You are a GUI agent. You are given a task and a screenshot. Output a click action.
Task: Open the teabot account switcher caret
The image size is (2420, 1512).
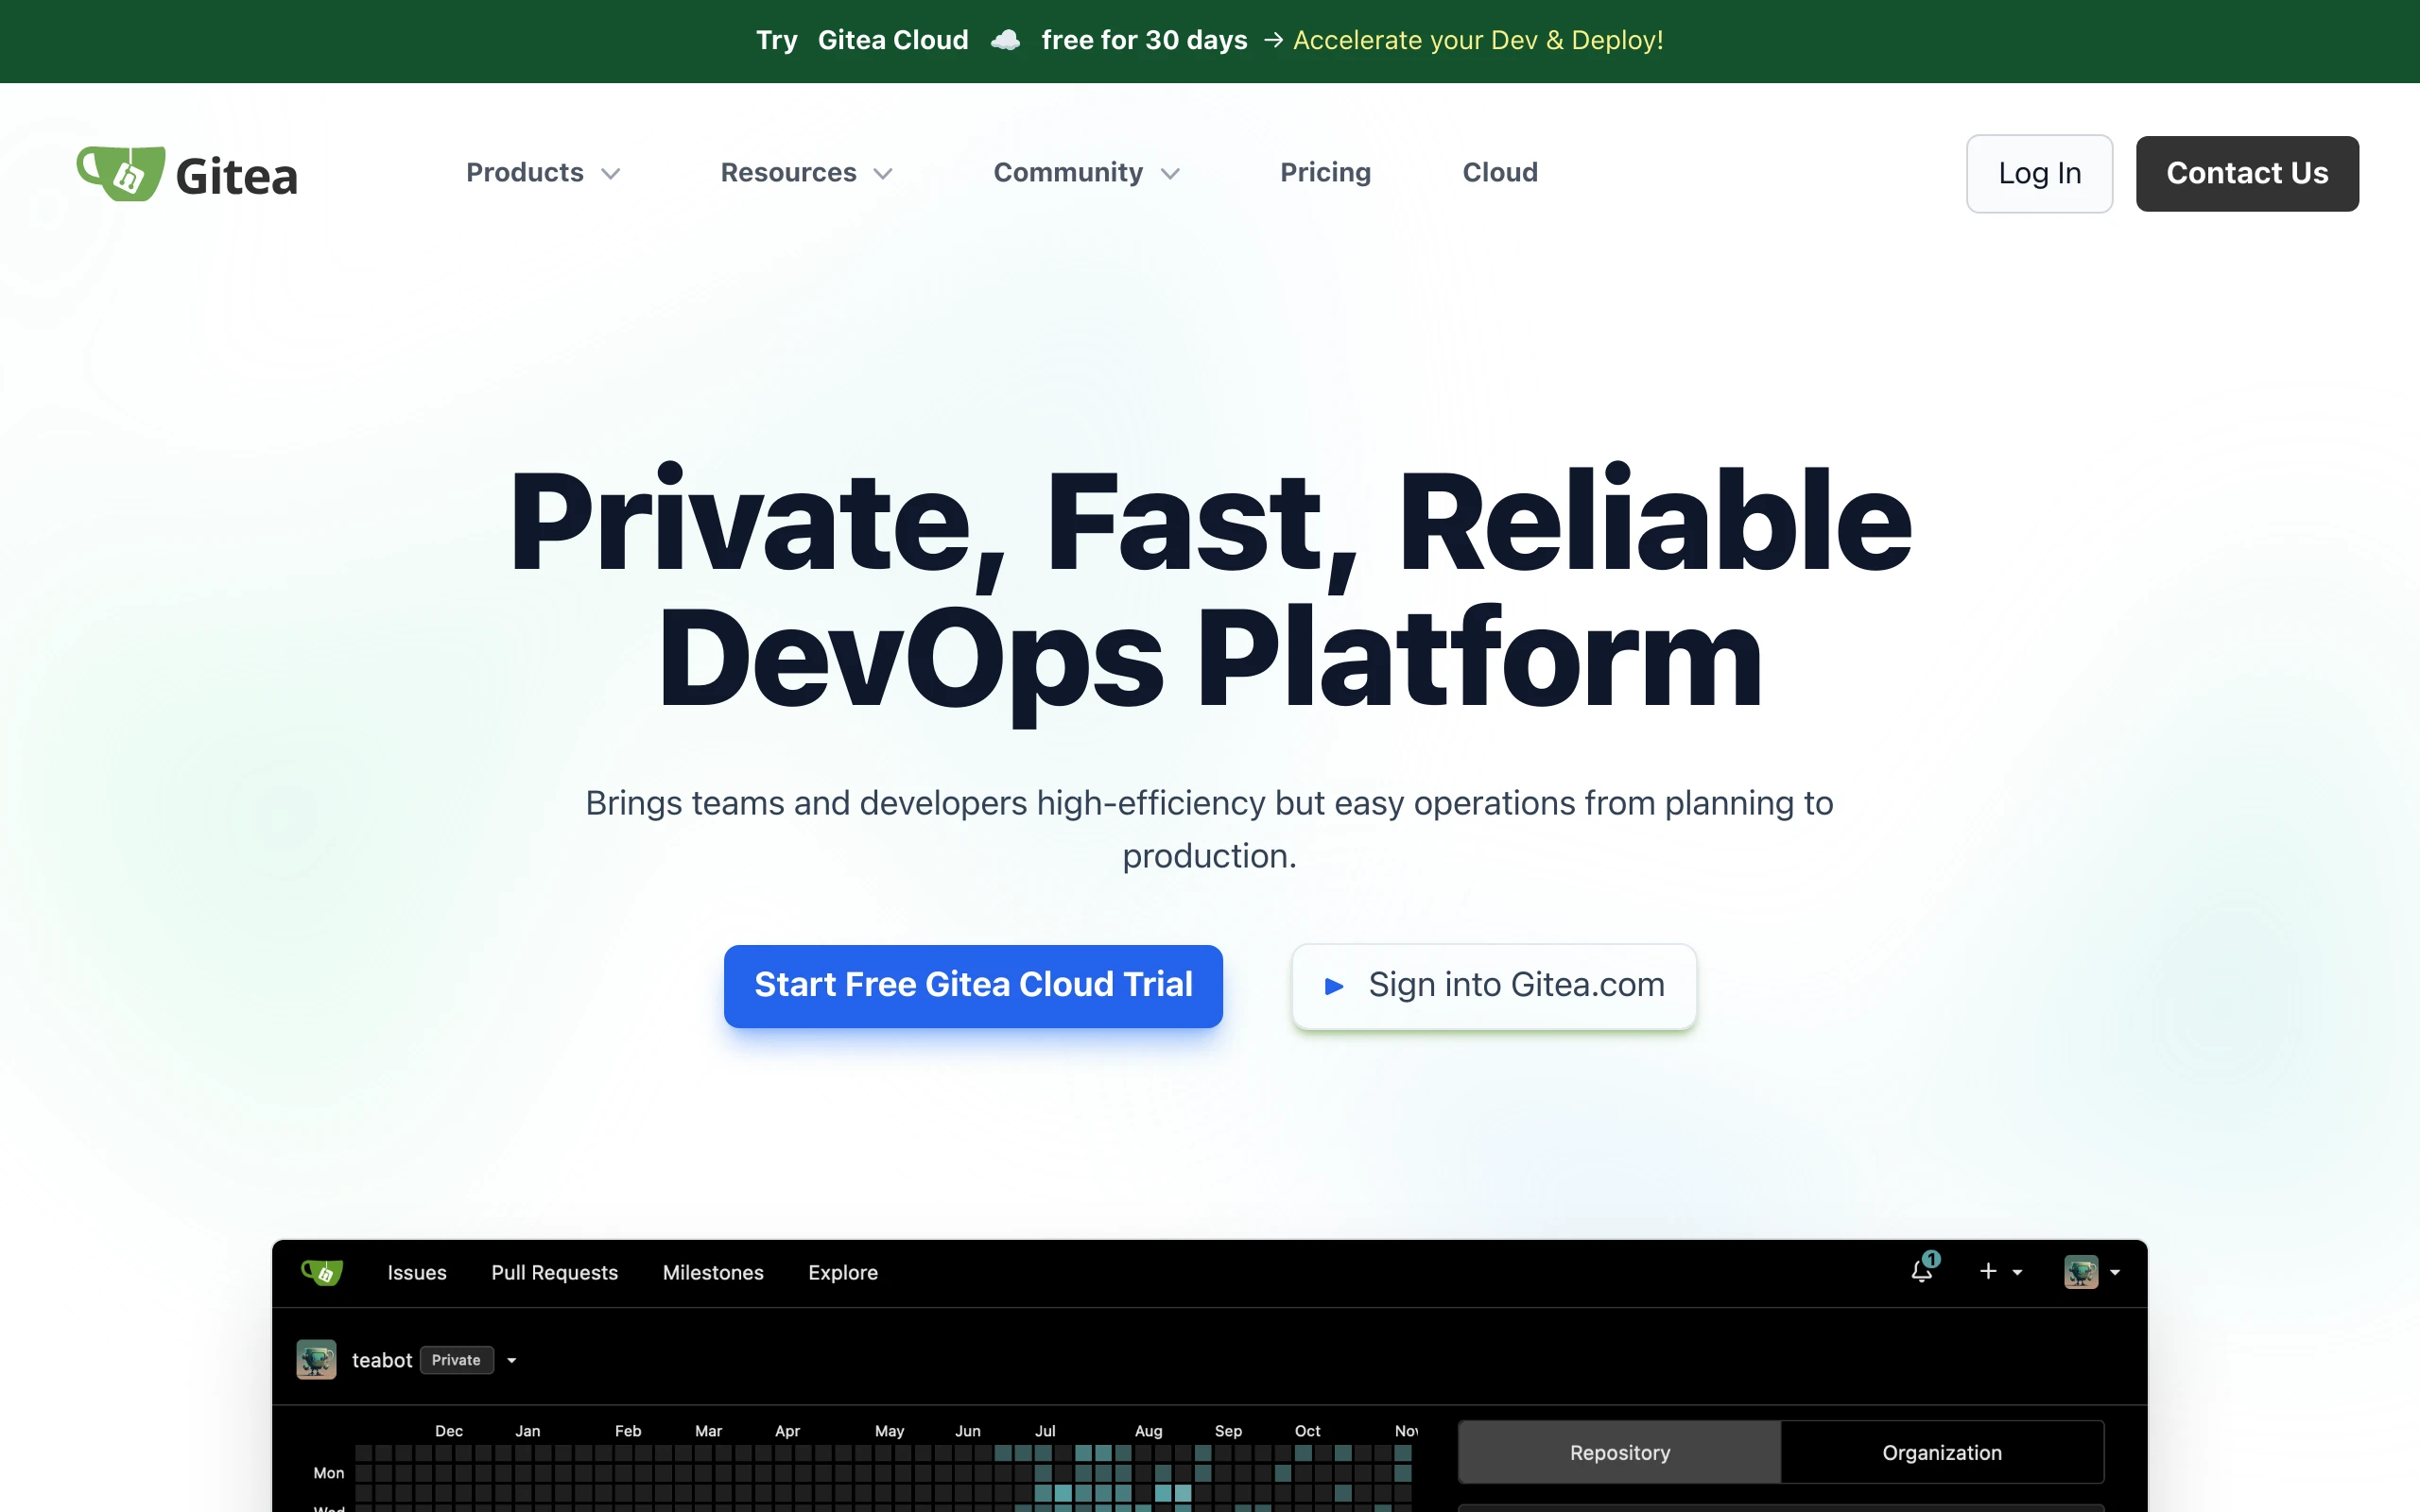512,1360
